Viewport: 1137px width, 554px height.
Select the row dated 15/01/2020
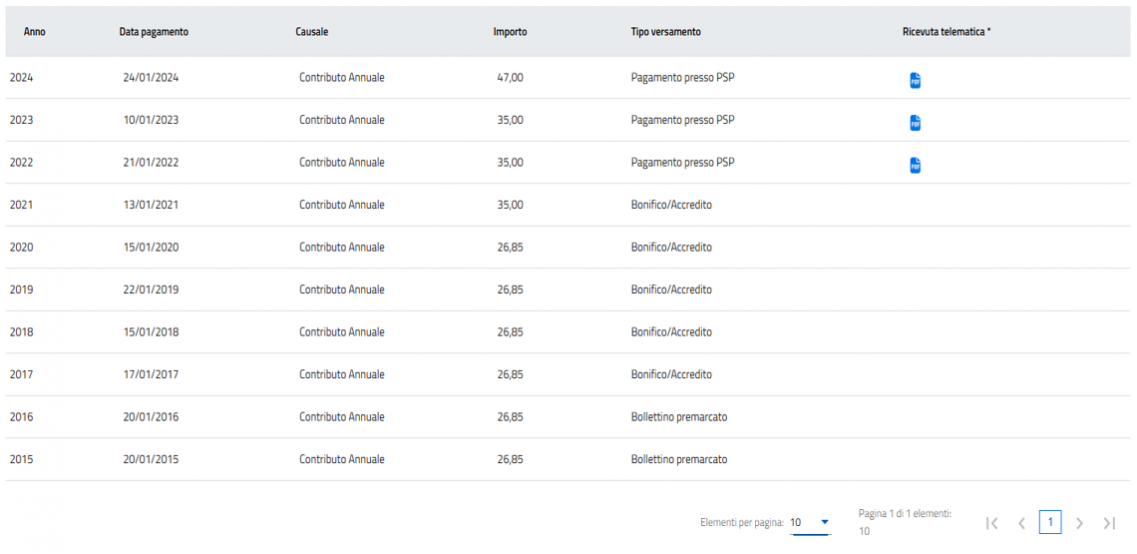tap(150, 247)
